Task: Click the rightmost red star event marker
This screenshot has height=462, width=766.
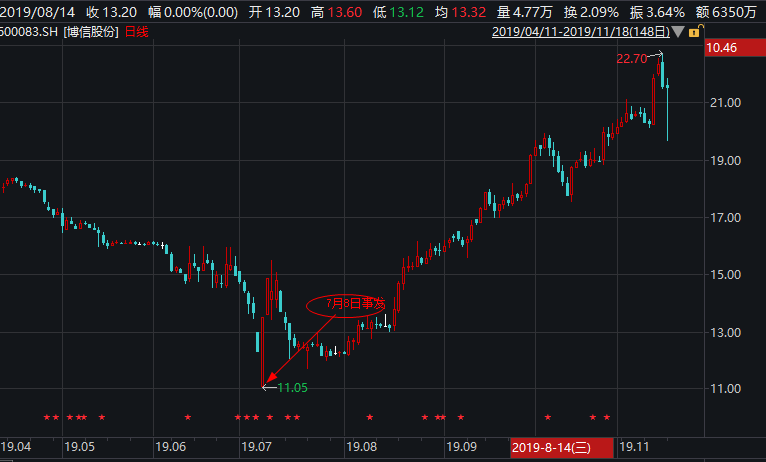Action: (606, 417)
